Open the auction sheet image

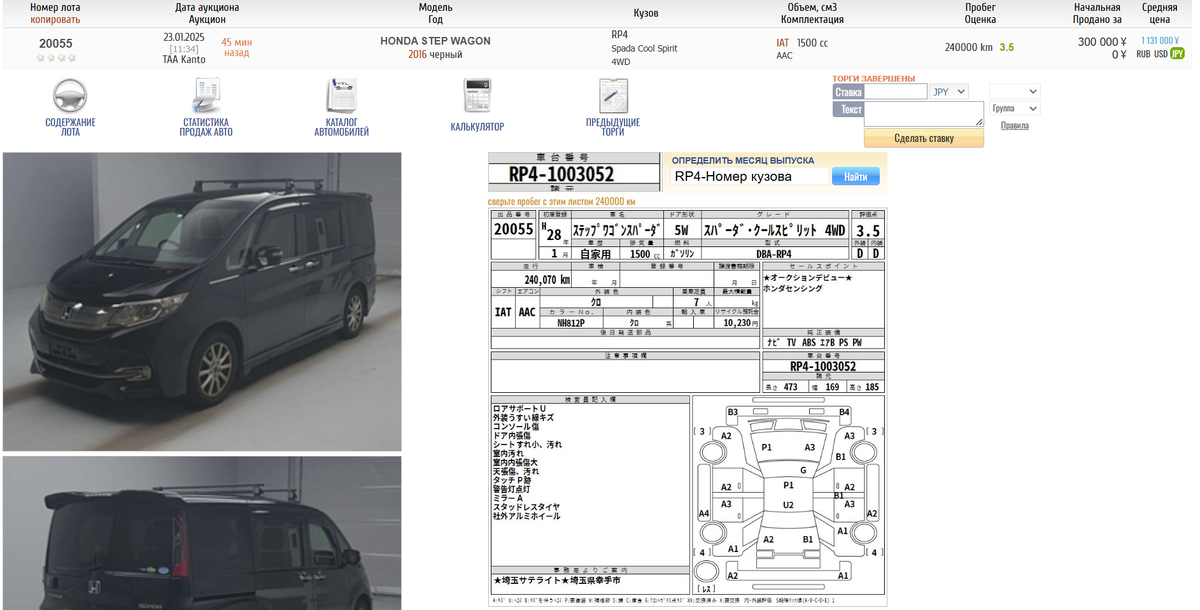coord(689,407)
